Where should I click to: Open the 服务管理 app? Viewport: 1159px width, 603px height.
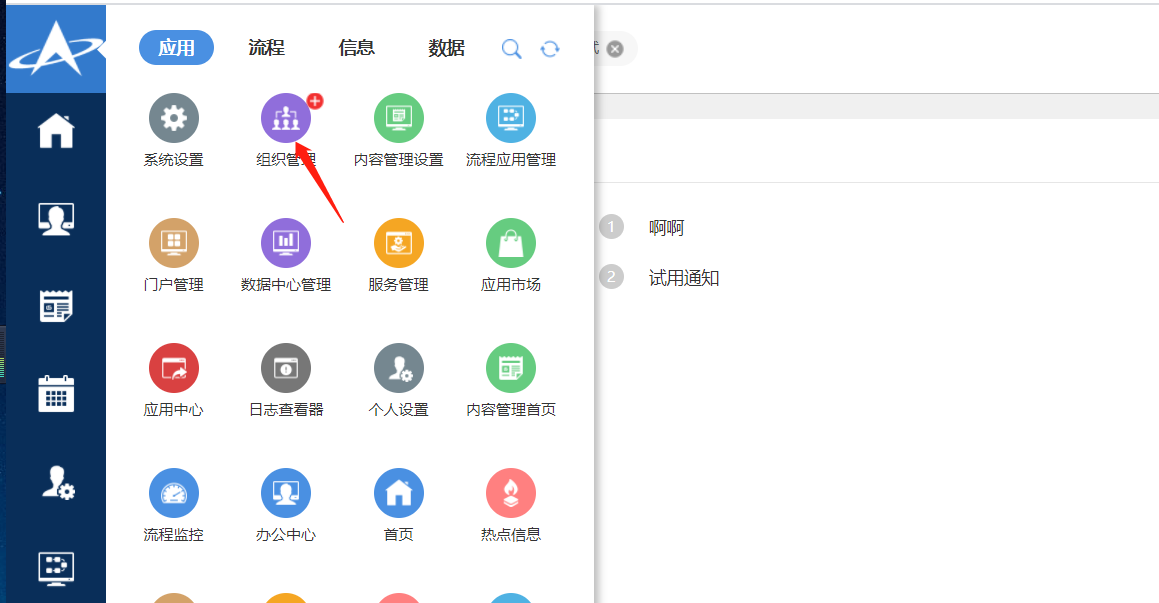[398, 243]
